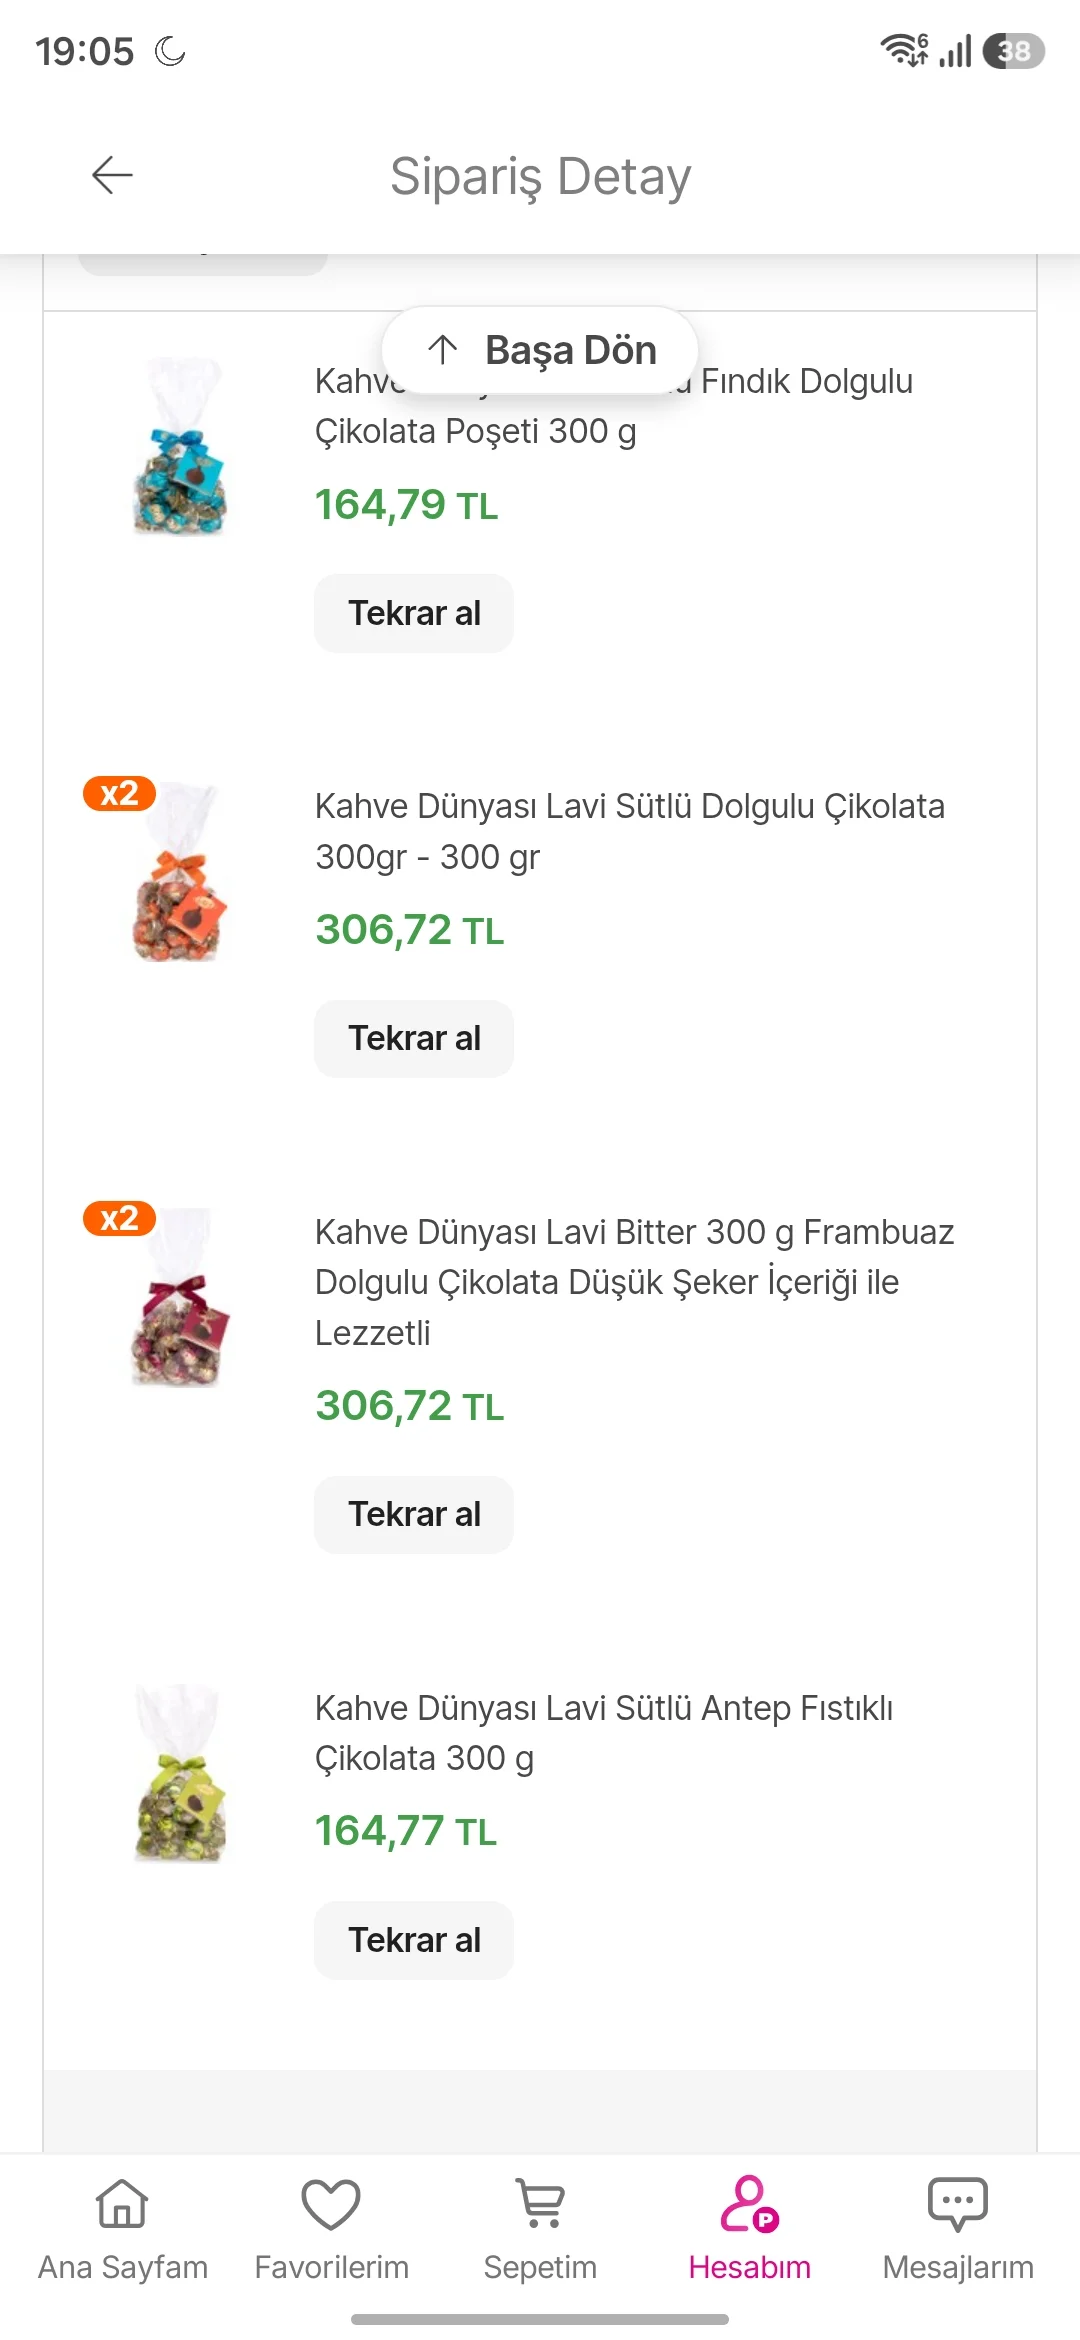This screenshot has height=2340, width=1080.
Task: Open Favorilerim heart icon
Action: (x=331, y=2203)
